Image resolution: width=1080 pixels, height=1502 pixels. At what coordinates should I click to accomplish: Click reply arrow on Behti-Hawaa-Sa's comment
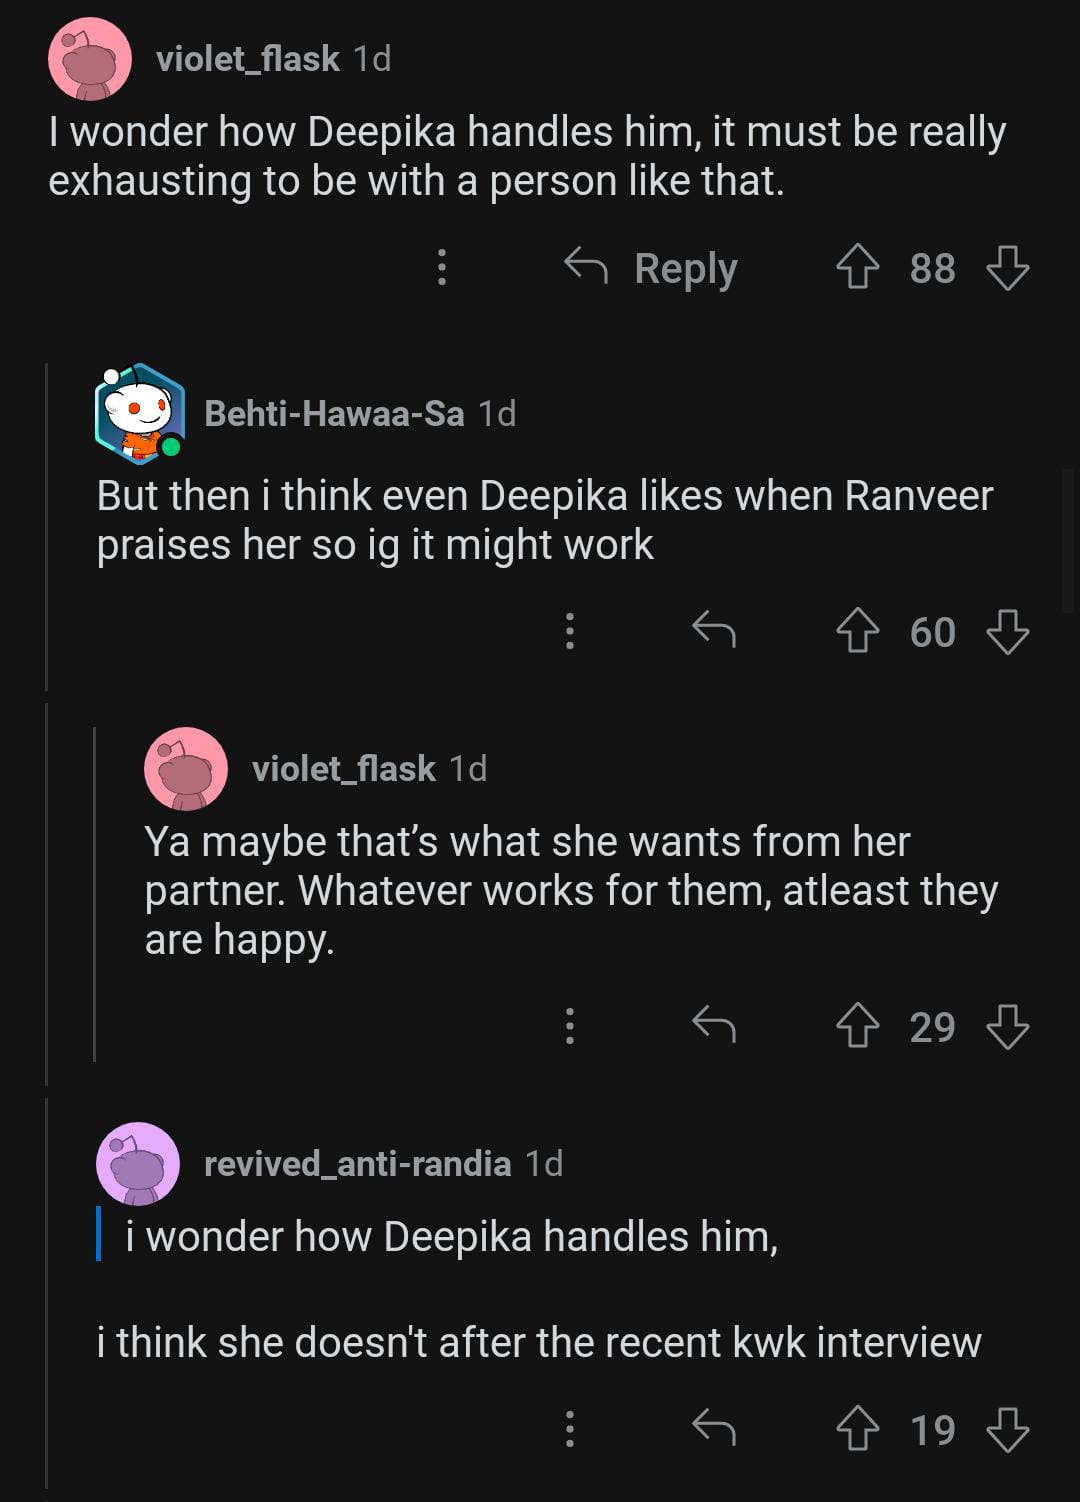[x=714, y=631]
